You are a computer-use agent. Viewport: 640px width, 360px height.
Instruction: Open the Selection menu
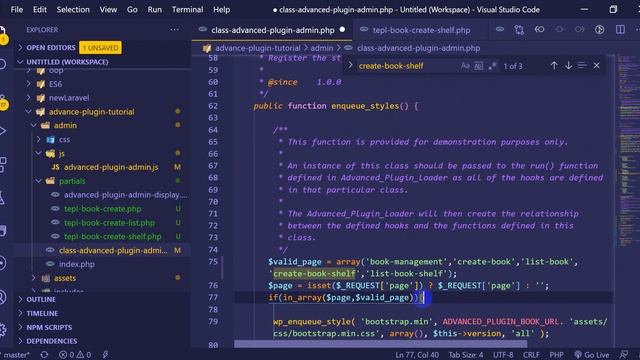tap(73, 9)
